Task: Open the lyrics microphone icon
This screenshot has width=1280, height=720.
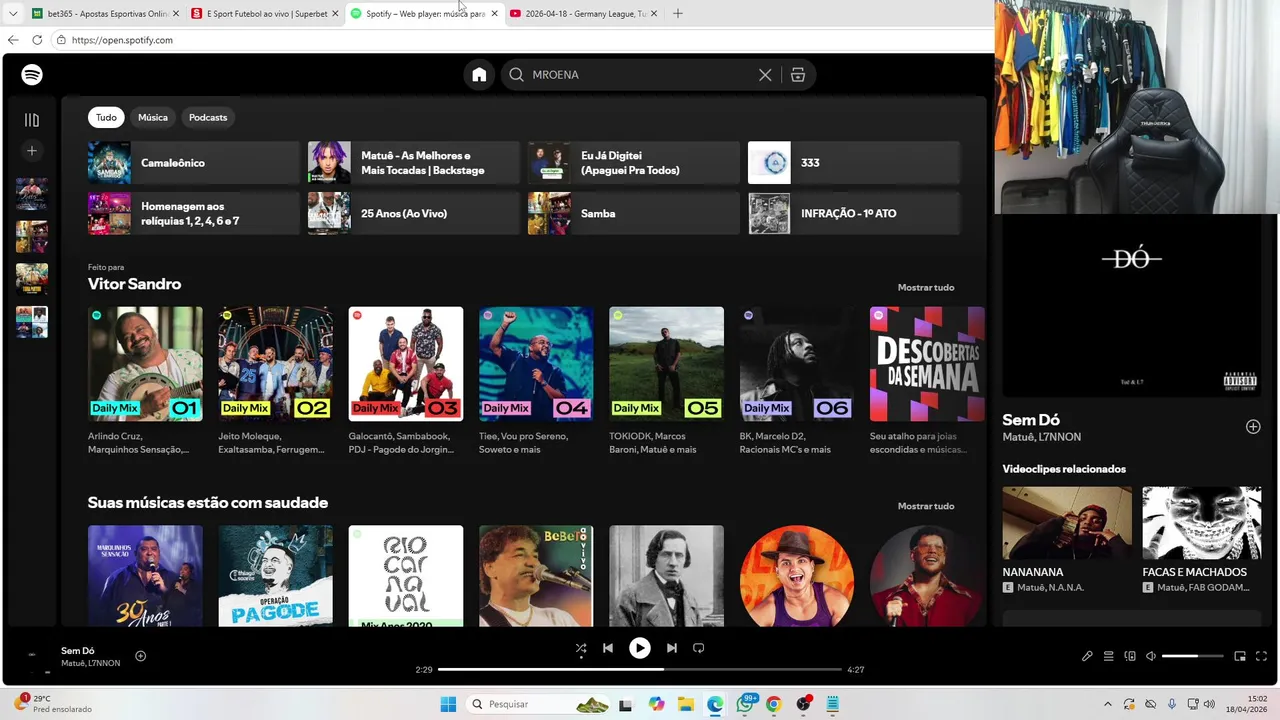Action: coord(1087,657)
